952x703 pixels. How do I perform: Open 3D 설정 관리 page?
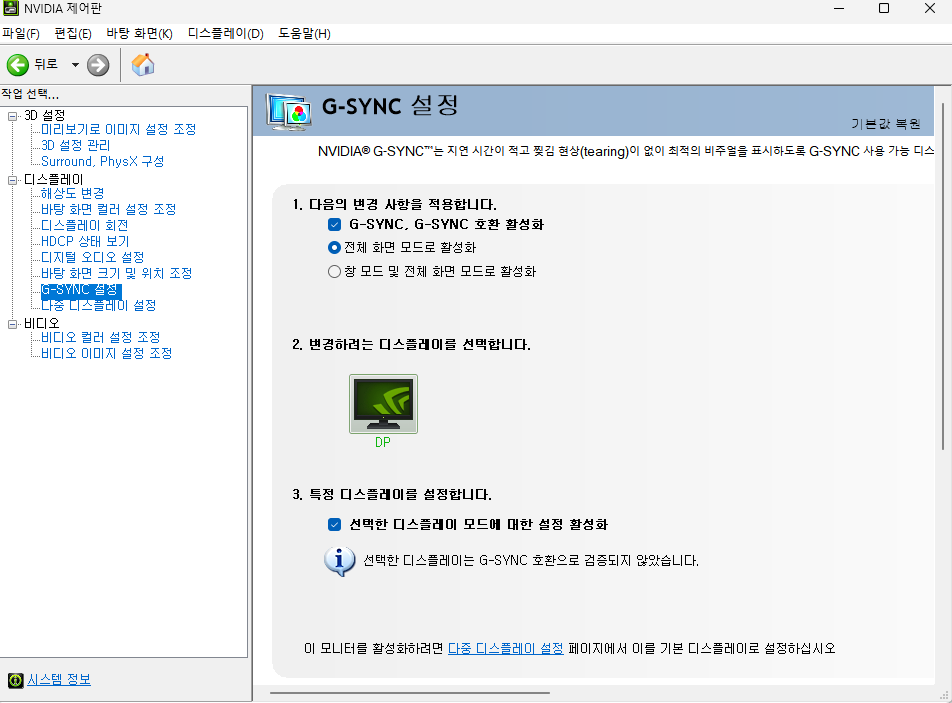pyautogui.click(x=75, y=145)
